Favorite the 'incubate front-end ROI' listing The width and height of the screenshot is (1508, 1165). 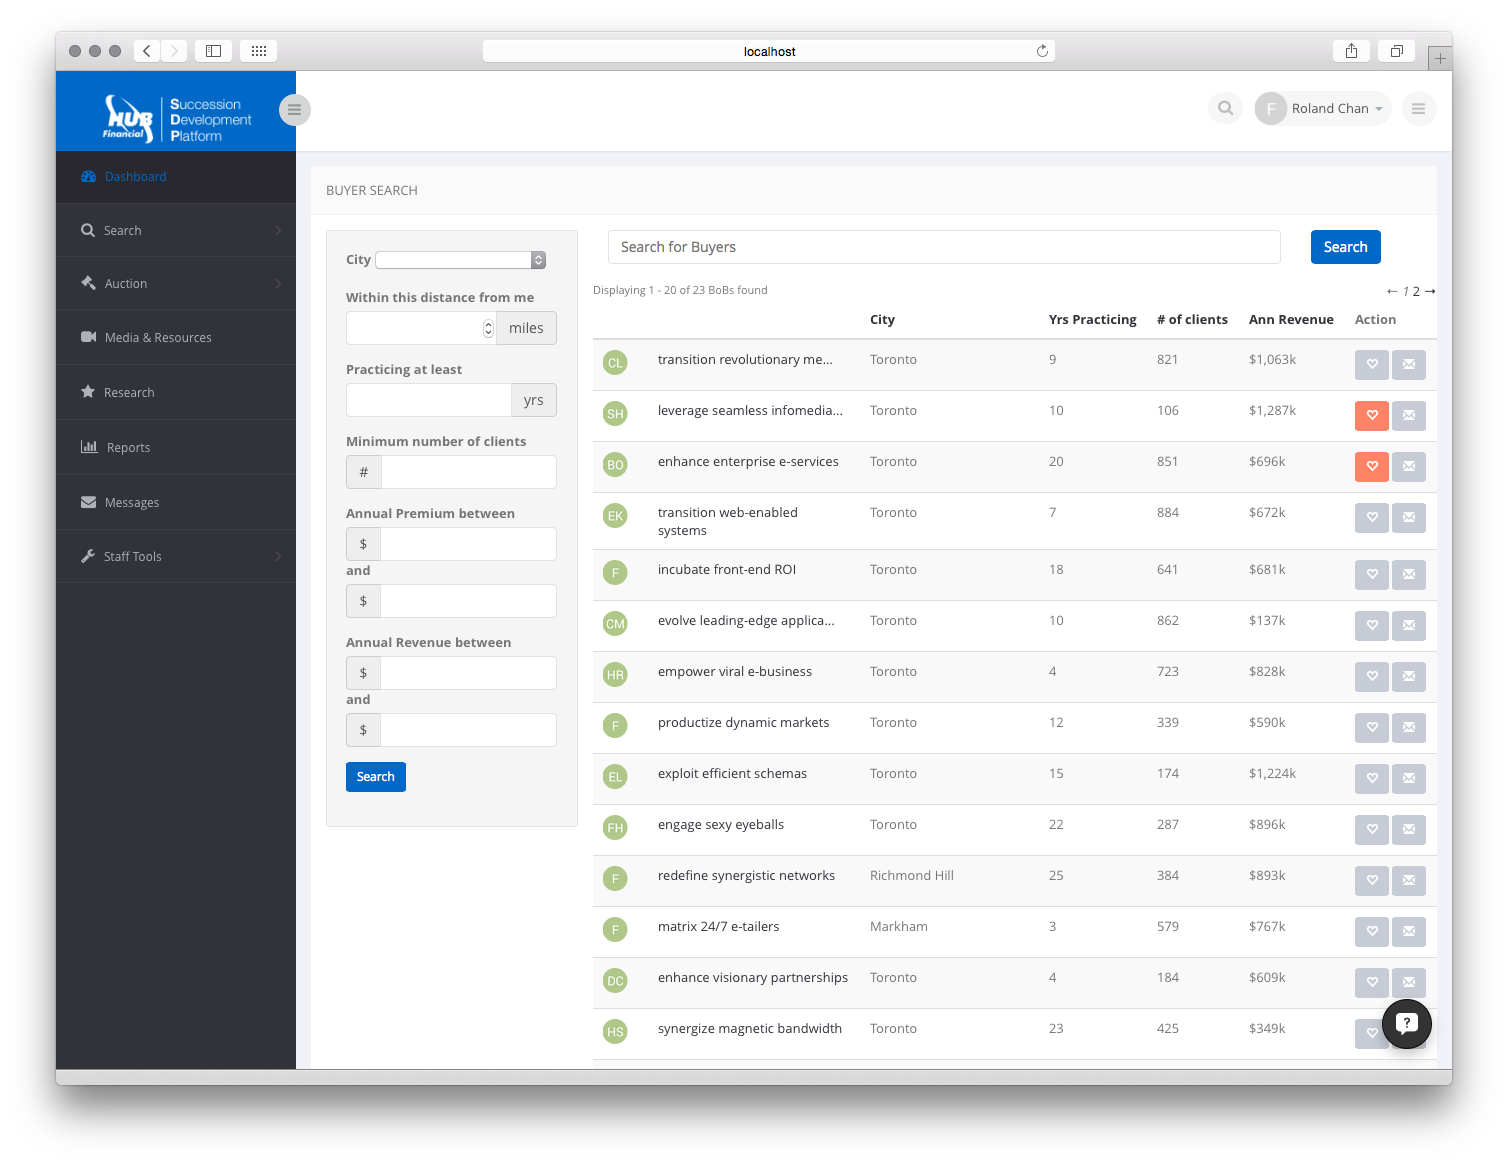[x=1372, y=575]
